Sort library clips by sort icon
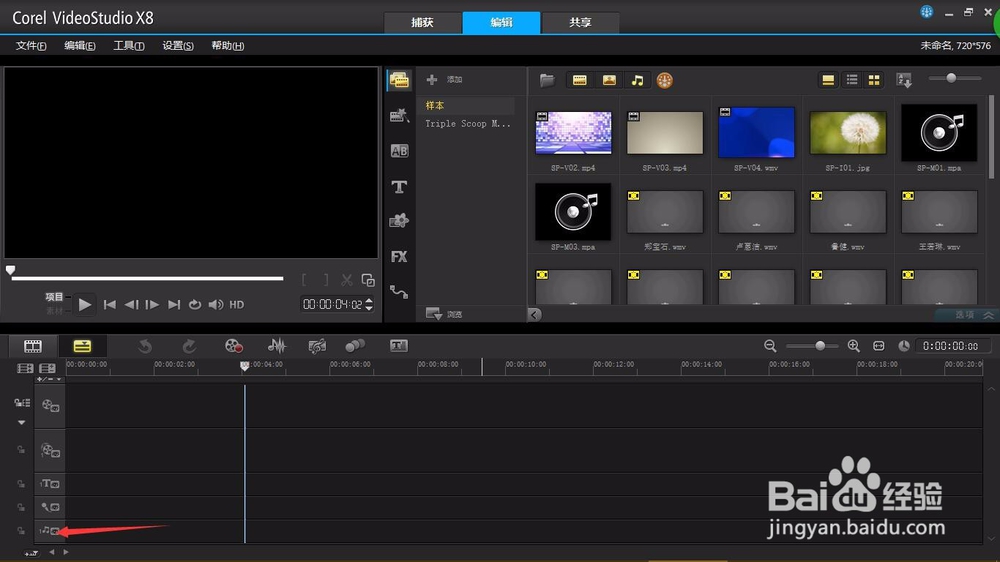This screenshot has height=562, width=1000. pyautogui.click(x=904, y=80)
